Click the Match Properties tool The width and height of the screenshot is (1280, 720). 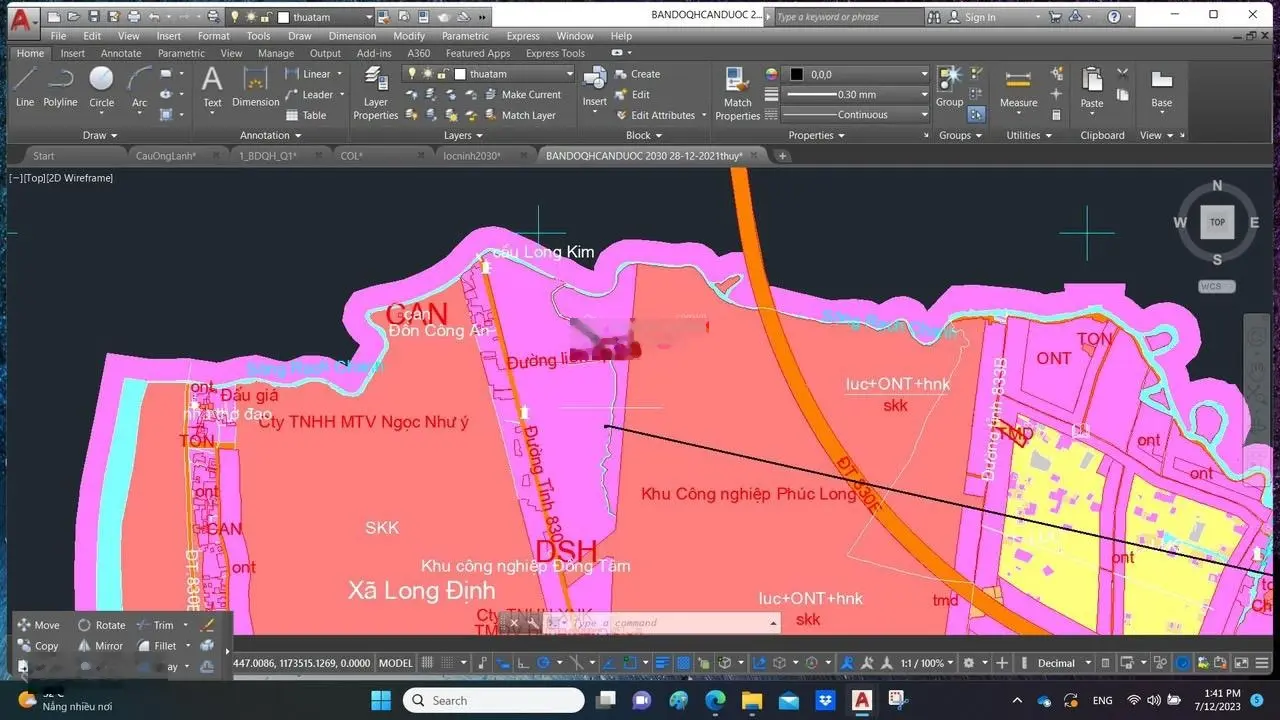click(x=738, y=92)
